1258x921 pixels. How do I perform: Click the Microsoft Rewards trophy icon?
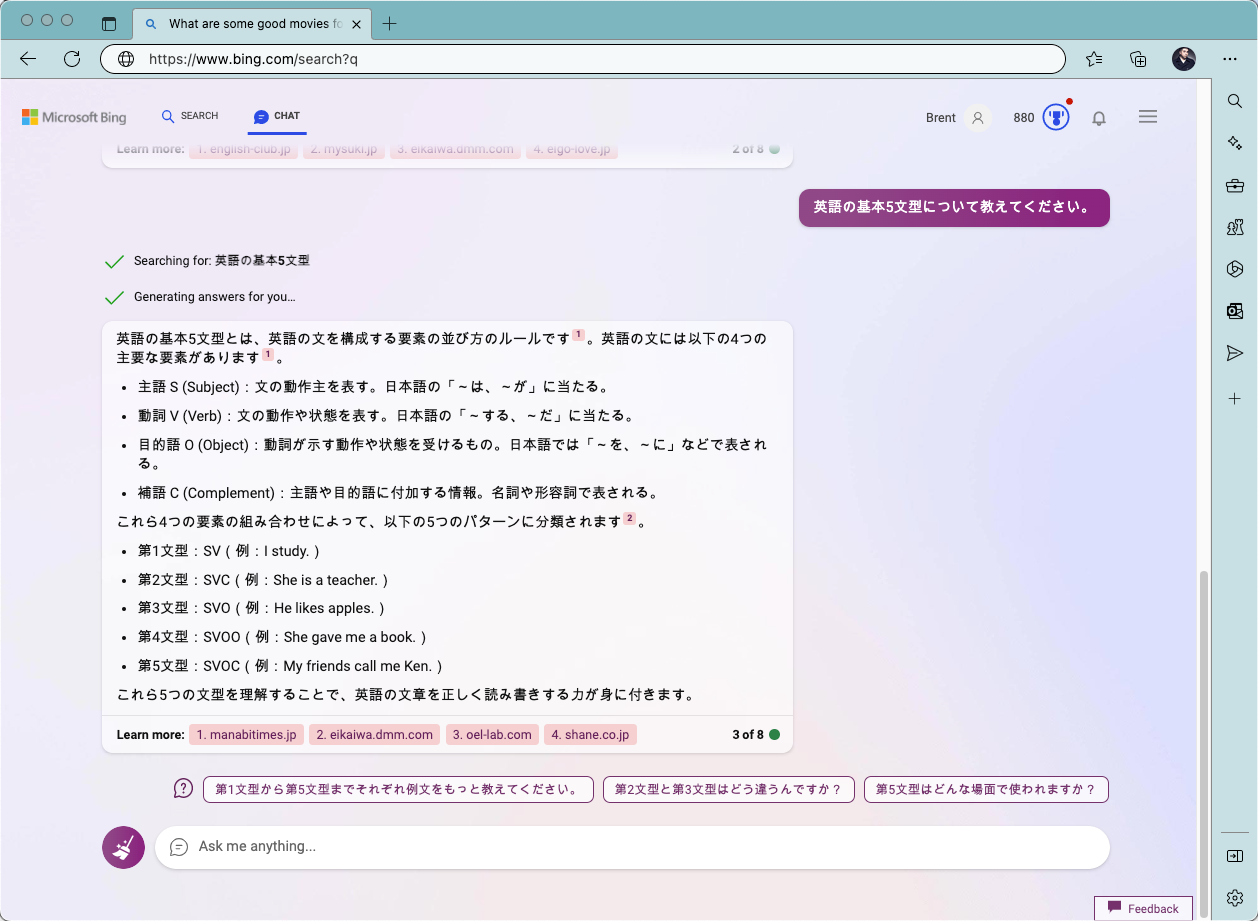coord(1055,117)
